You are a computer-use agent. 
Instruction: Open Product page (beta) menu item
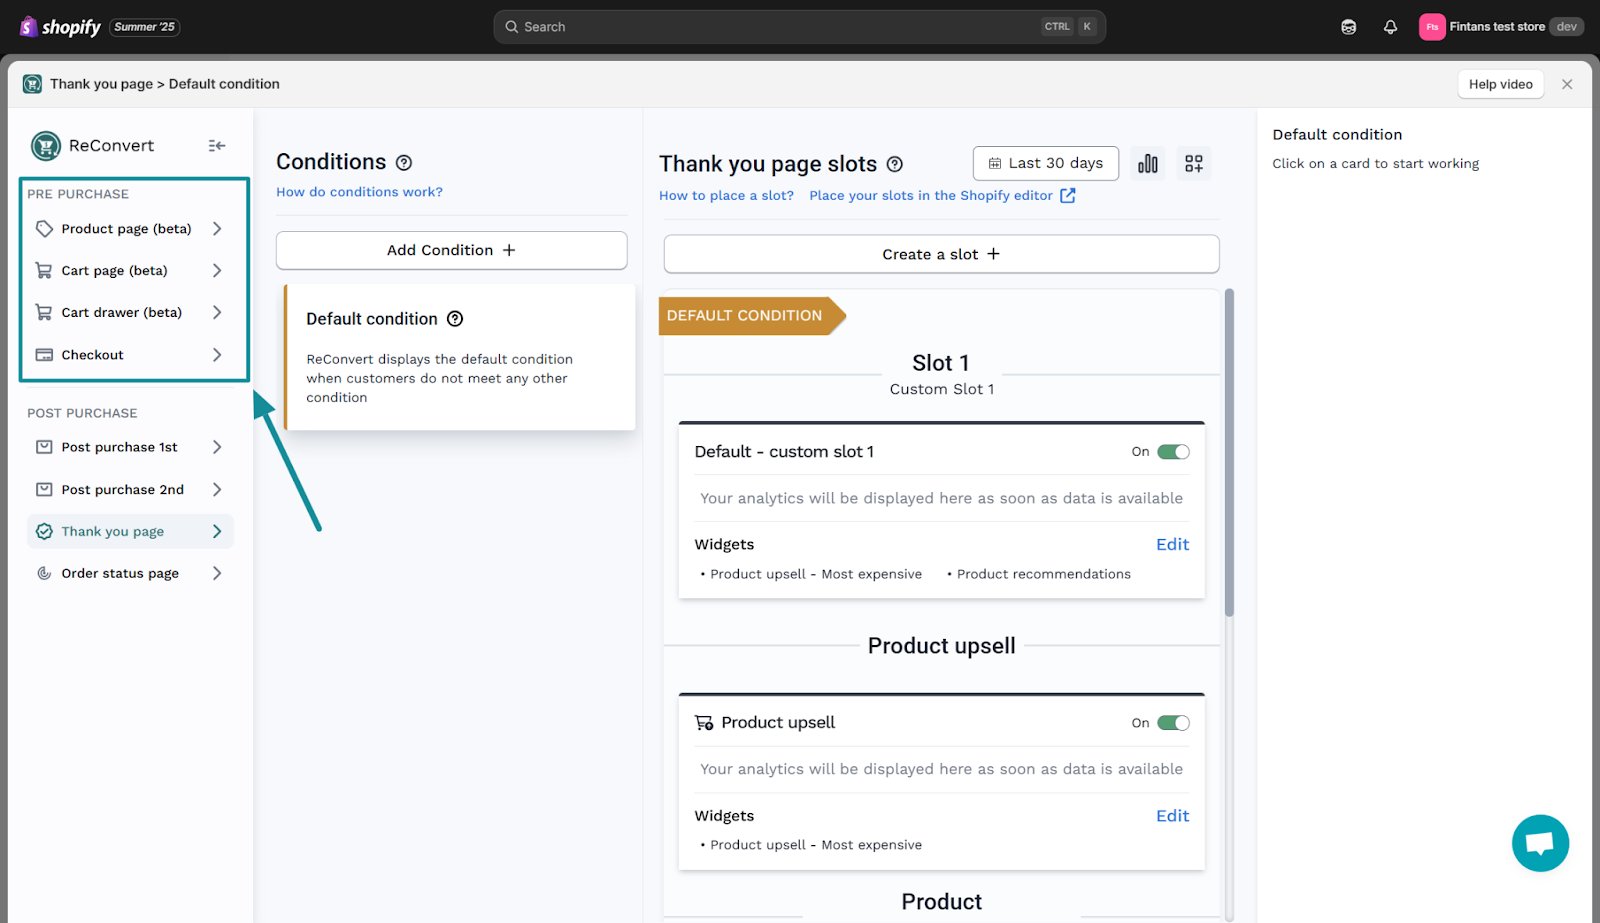pyautogui.click(x=130, y=229)
